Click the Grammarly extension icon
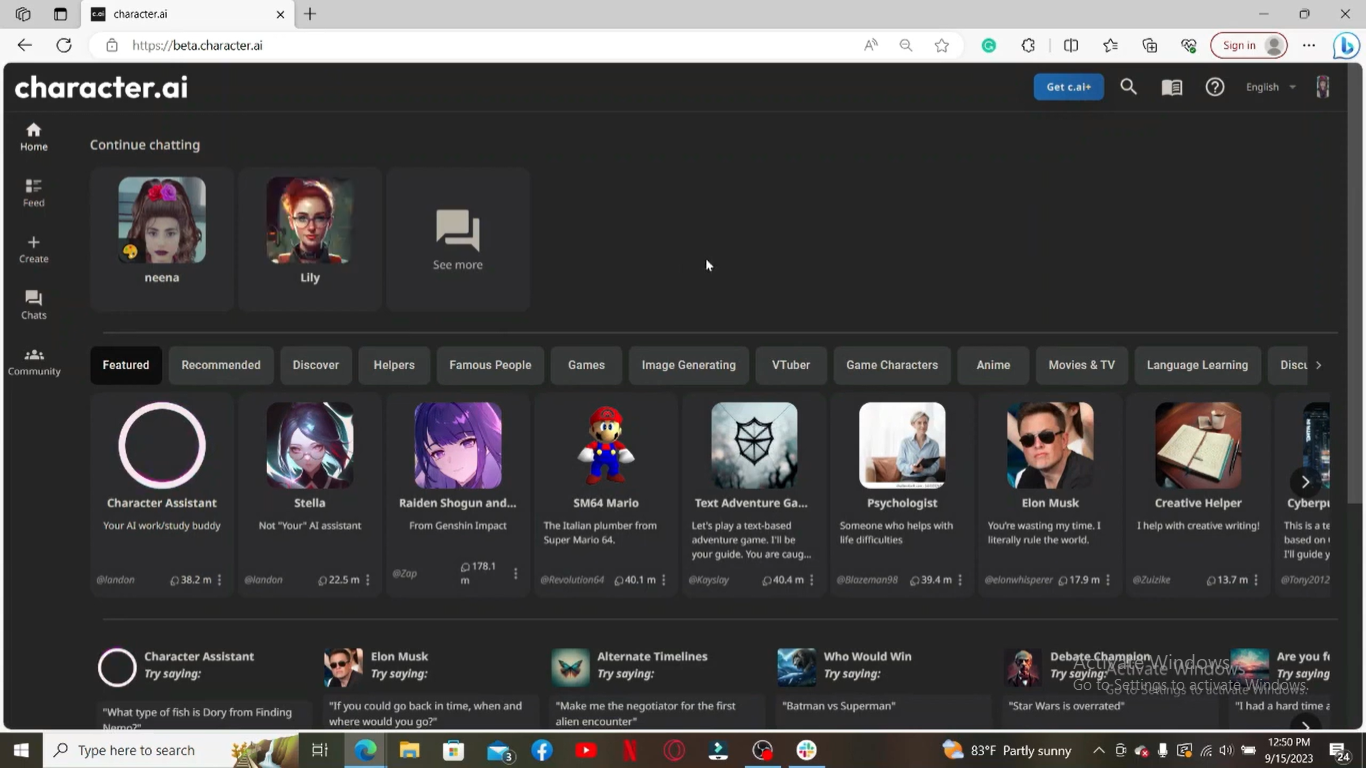 coord(988,45)
